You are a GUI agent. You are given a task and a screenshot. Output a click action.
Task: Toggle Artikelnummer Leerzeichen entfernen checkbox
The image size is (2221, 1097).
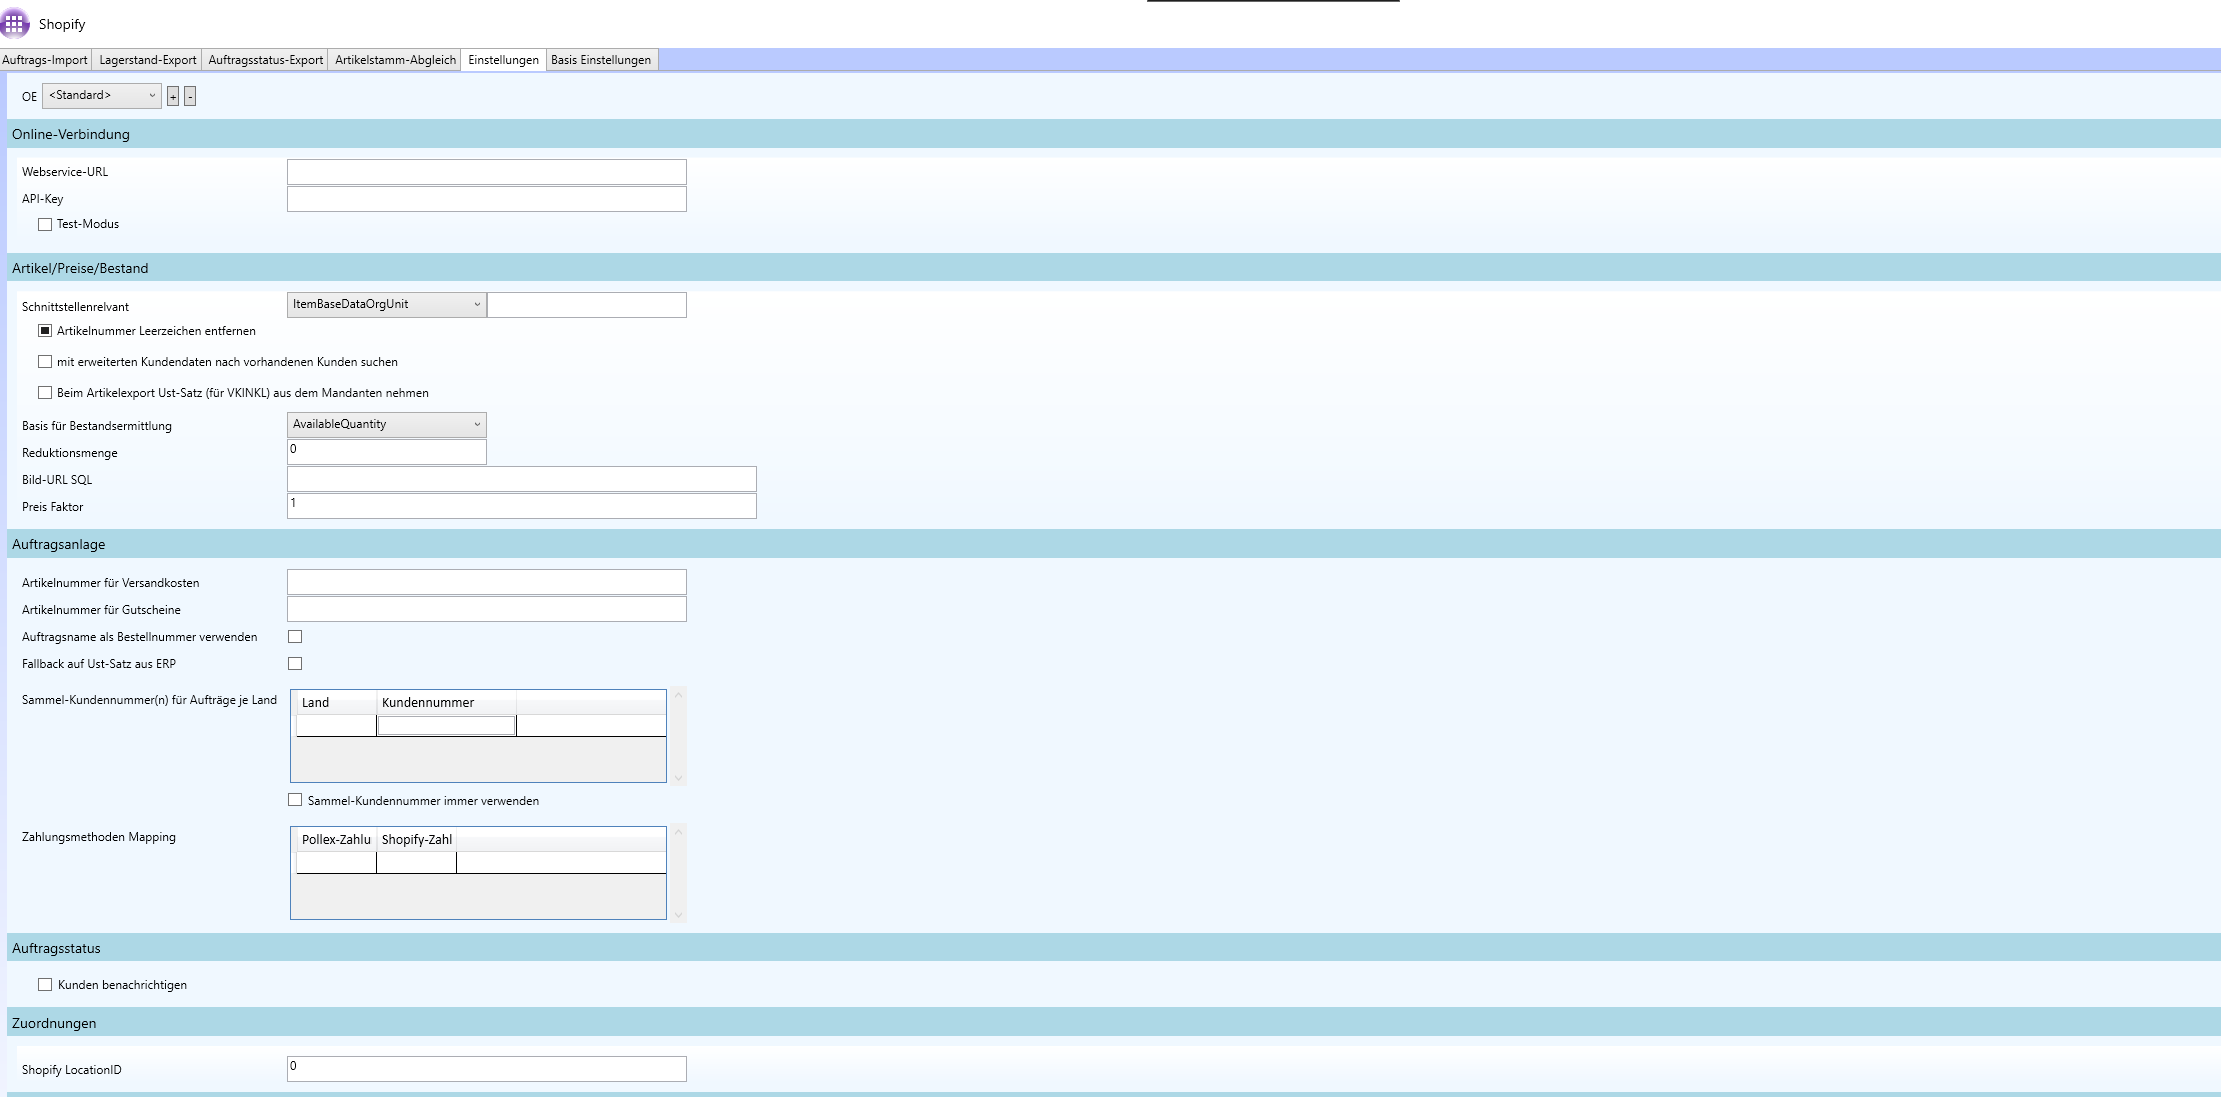pyautogui.click(x=45, y=331)
